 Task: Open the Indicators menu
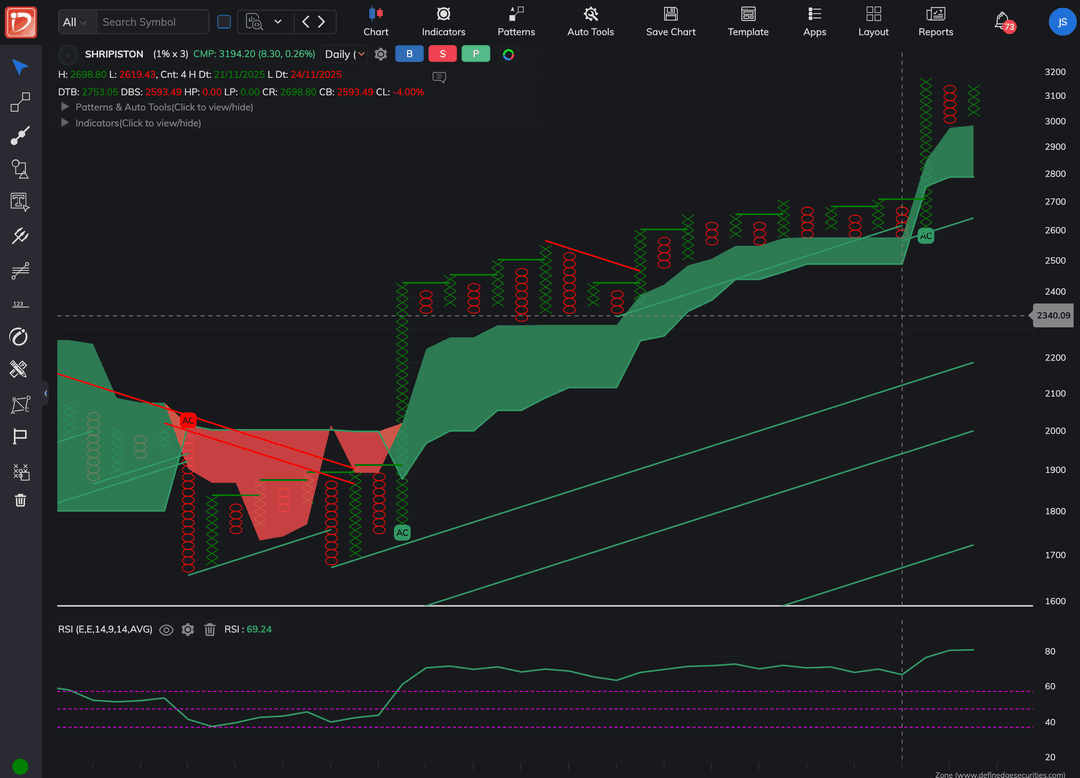coord(443,21)
